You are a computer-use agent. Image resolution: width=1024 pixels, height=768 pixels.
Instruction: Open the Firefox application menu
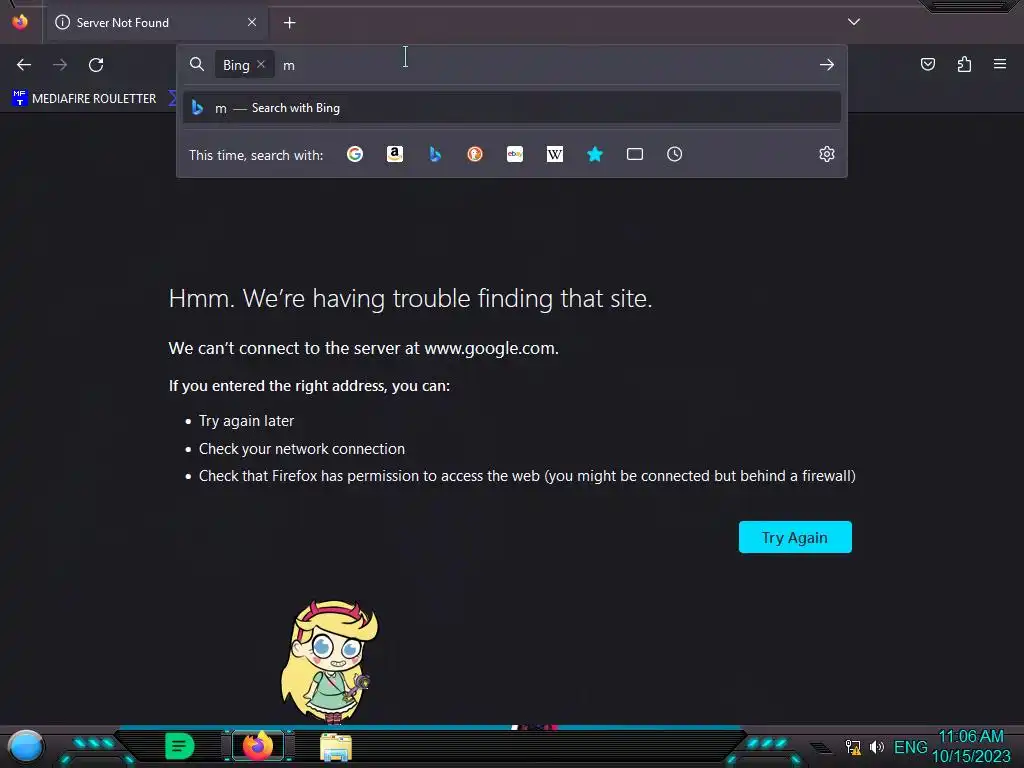click(1000, 64)
